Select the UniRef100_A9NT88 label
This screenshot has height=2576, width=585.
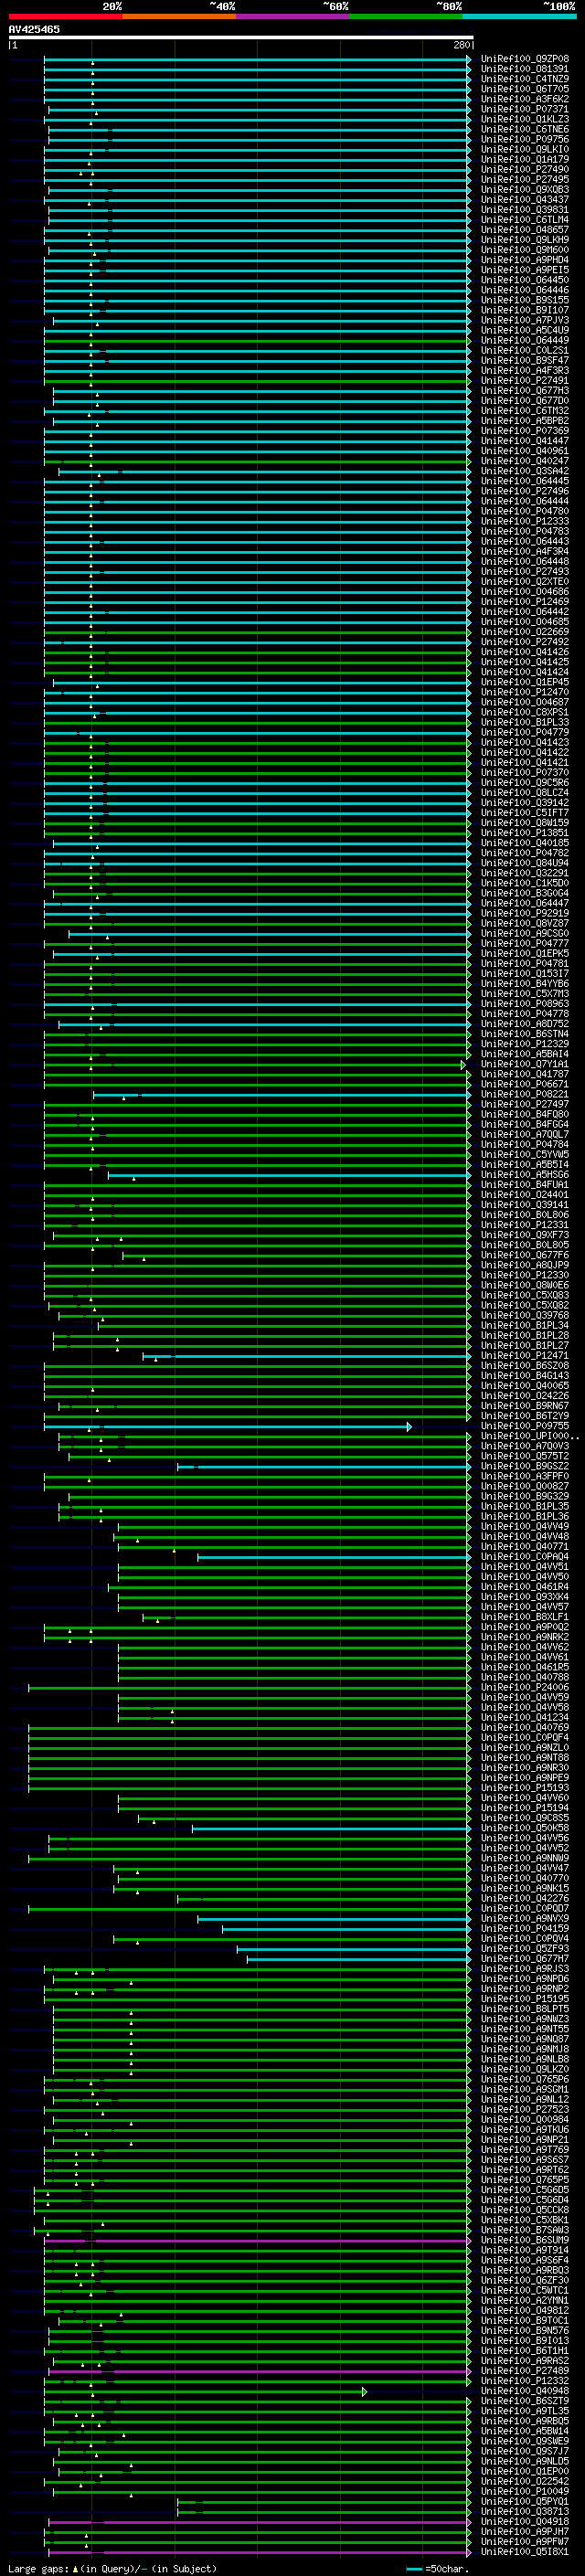point(525,1757)
